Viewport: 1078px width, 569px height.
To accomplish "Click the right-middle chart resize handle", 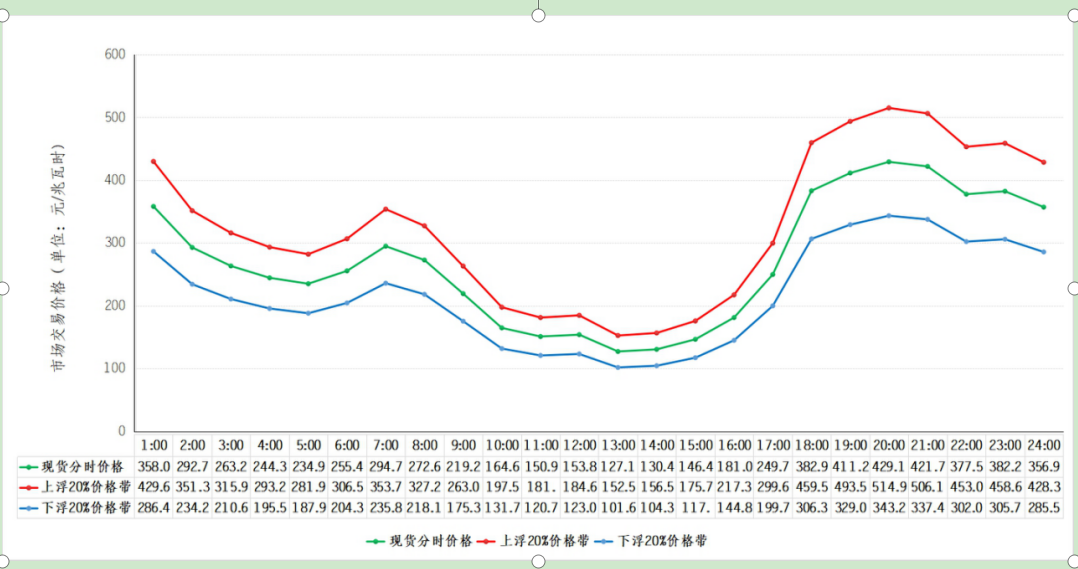I will tap(1074, 288).
